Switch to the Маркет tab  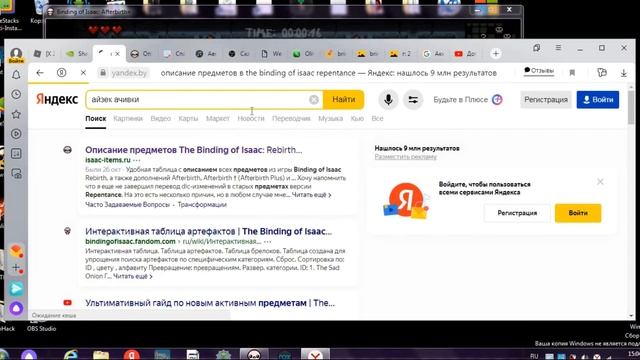click(x=218, y=119)
